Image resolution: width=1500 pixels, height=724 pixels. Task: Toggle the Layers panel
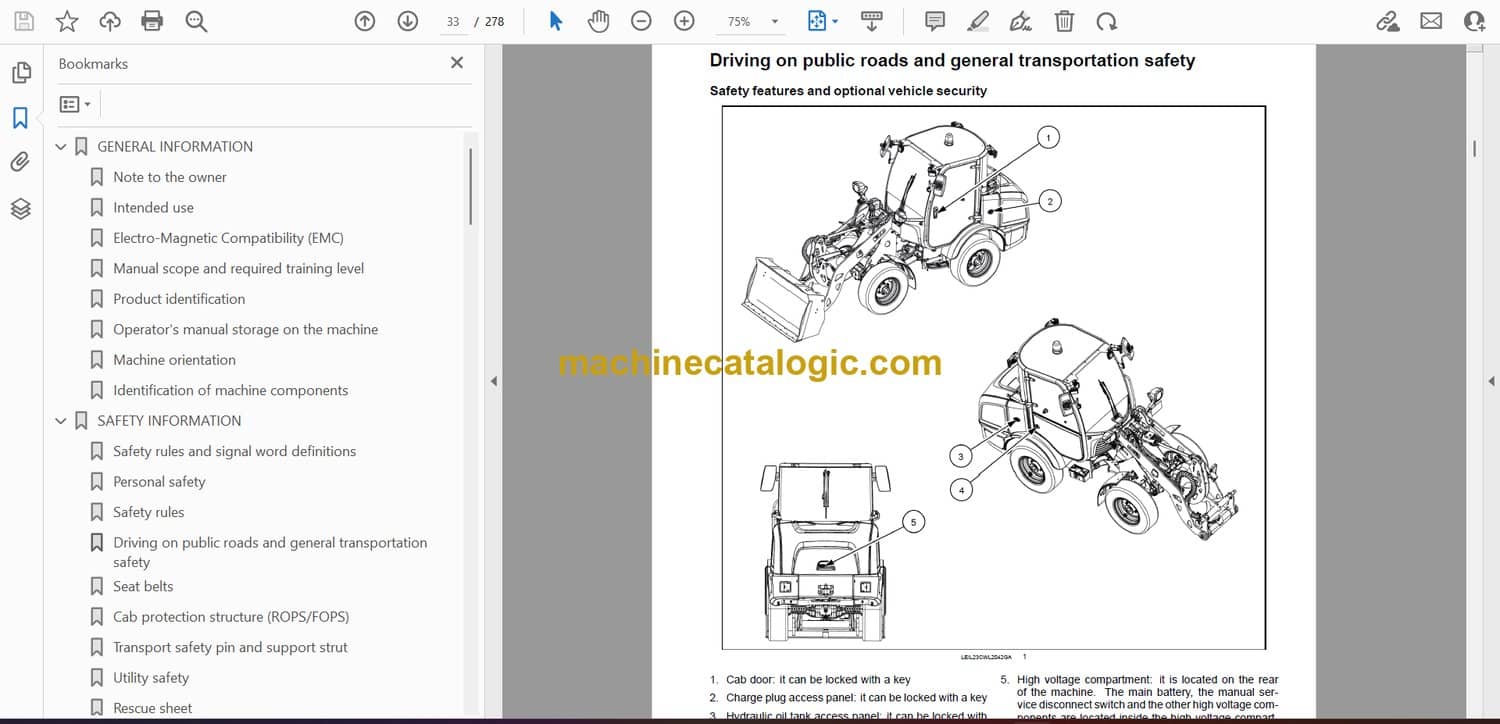21,208
